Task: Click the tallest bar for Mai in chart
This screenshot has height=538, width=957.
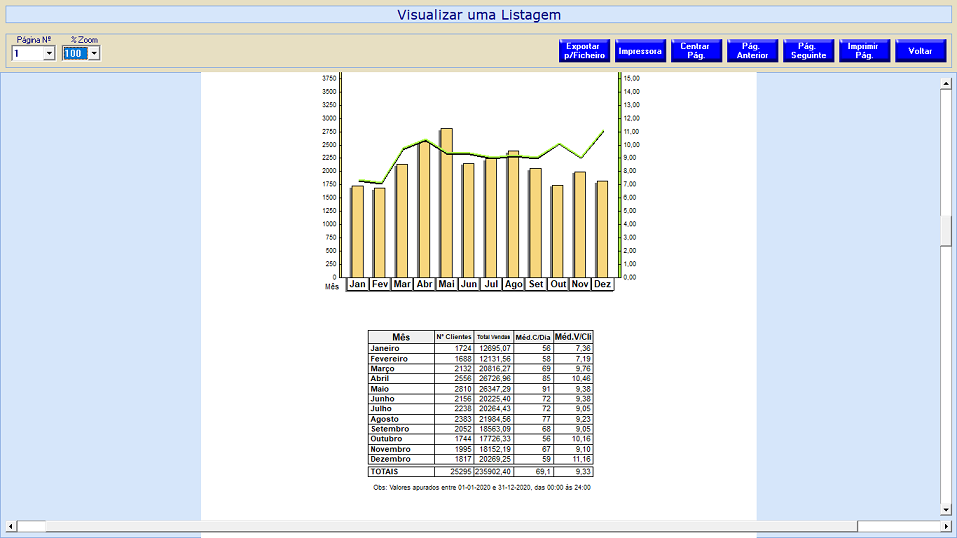Action: pos(446,202)
